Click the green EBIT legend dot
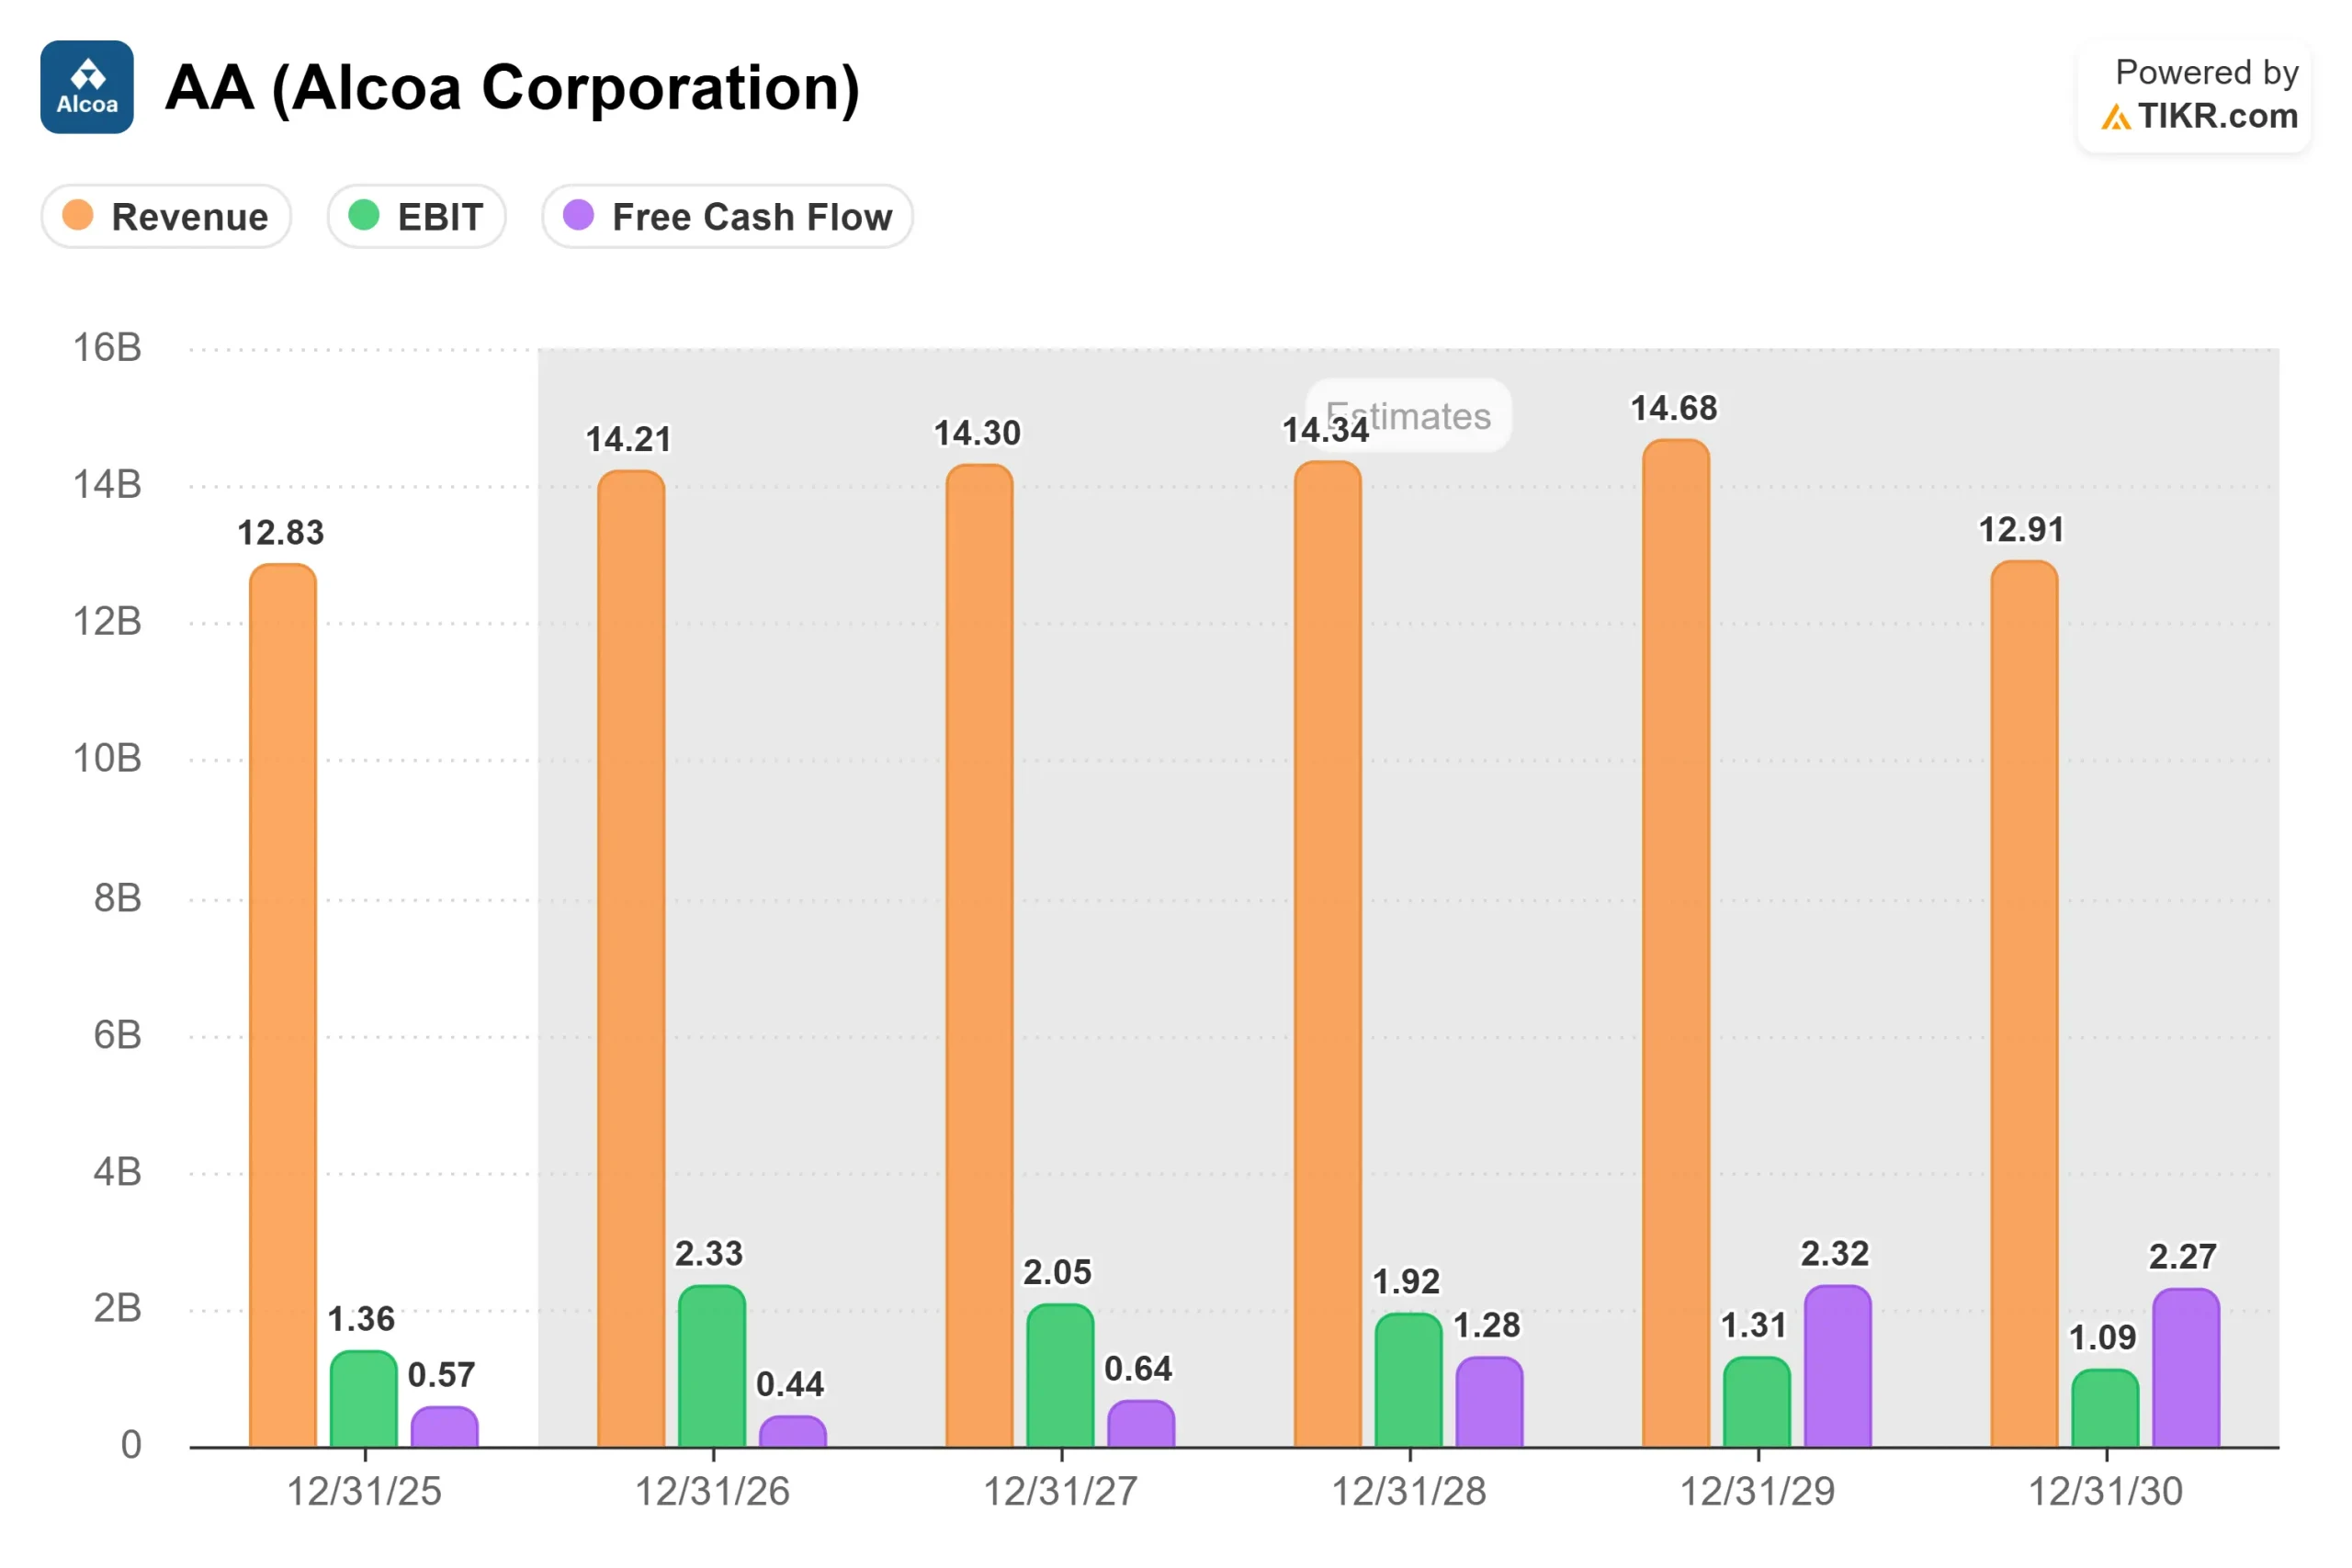 [364, 215]
